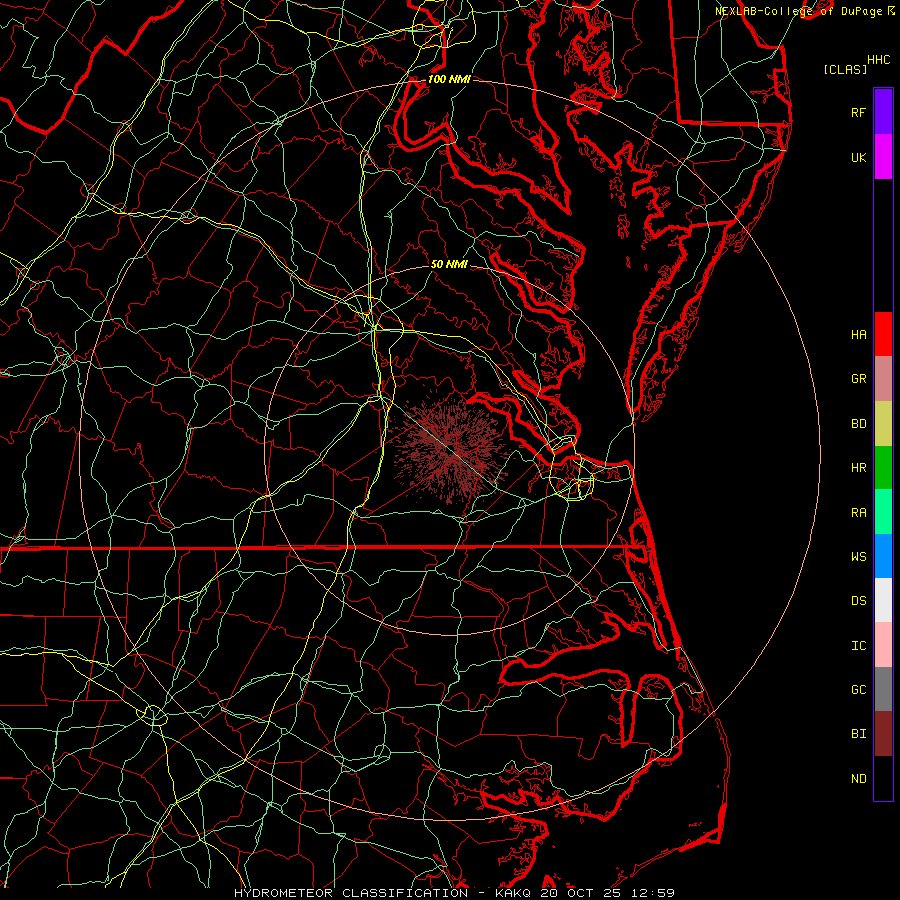Click the 50 NMI range ring label
Viewport: 900px width, 900px height.
click(x=449, y=264)
